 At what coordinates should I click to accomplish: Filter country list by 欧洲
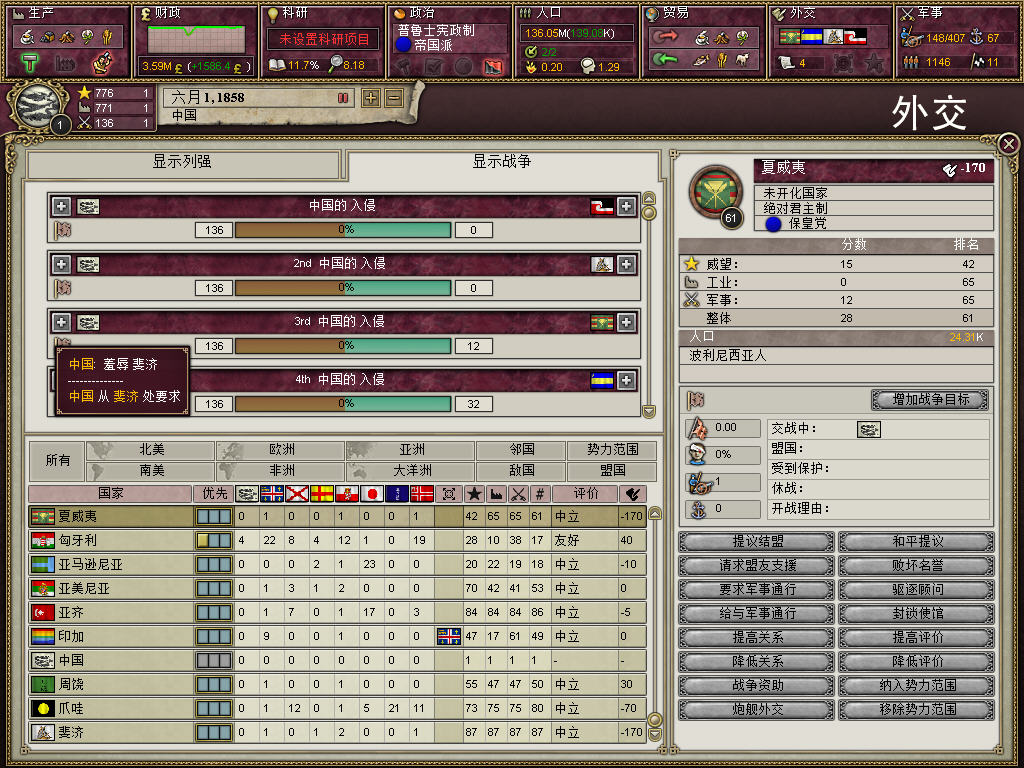tap(281, 450)
